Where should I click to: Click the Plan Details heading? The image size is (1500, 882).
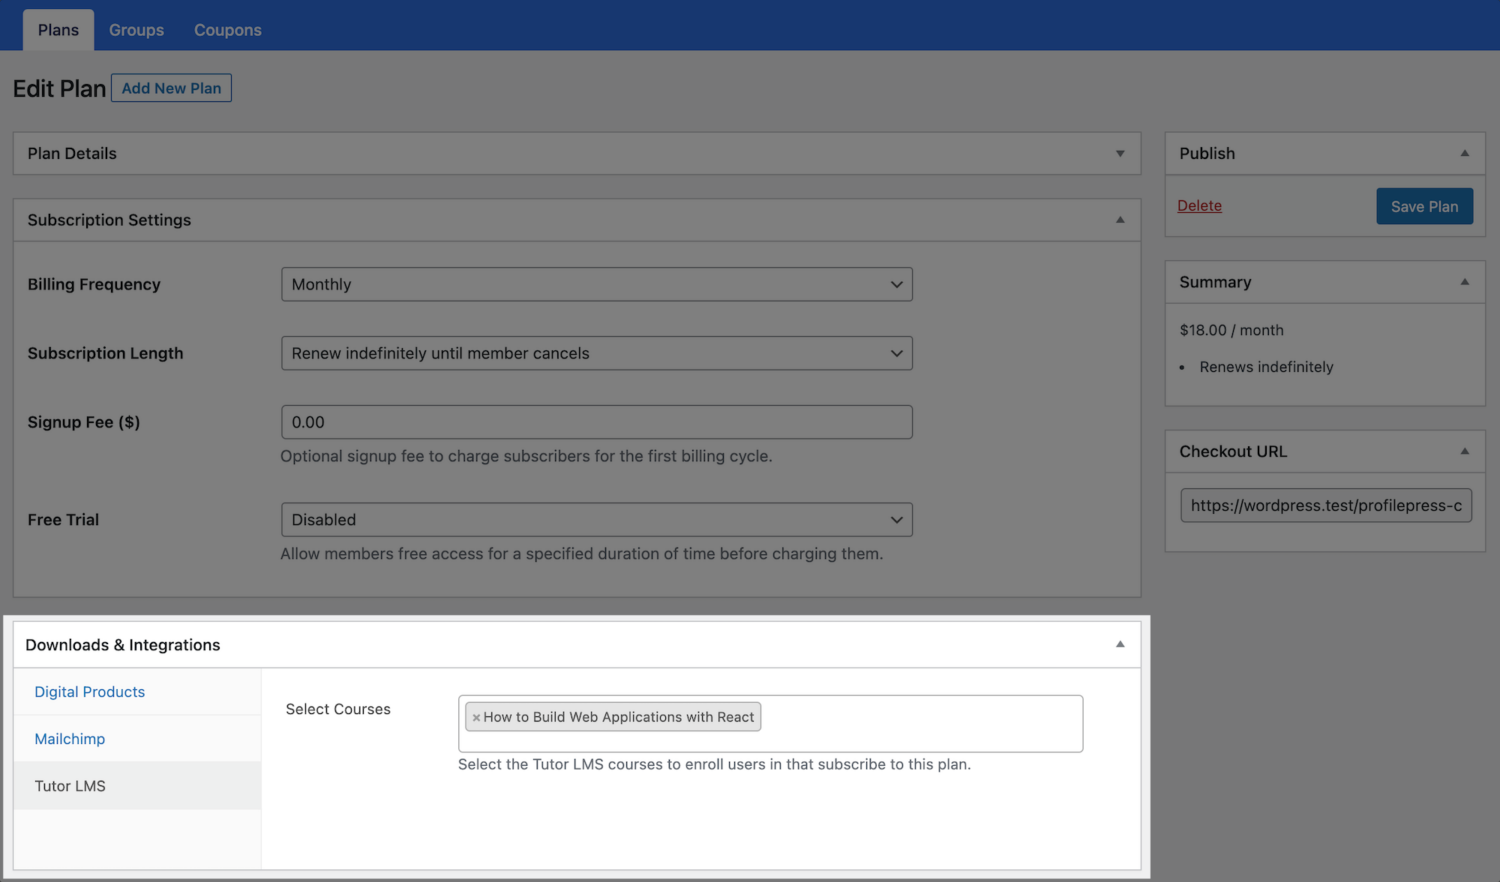(72, 154)
